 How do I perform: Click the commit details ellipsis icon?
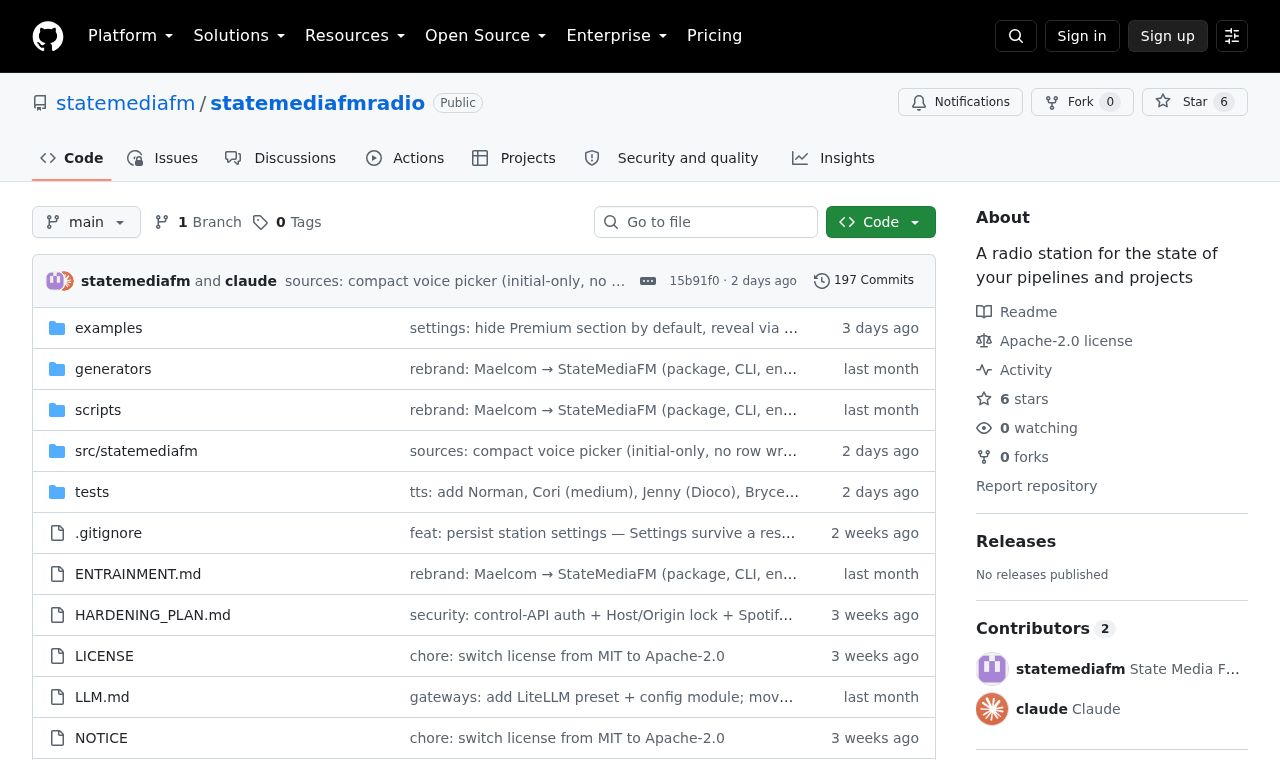pos(648,281)
